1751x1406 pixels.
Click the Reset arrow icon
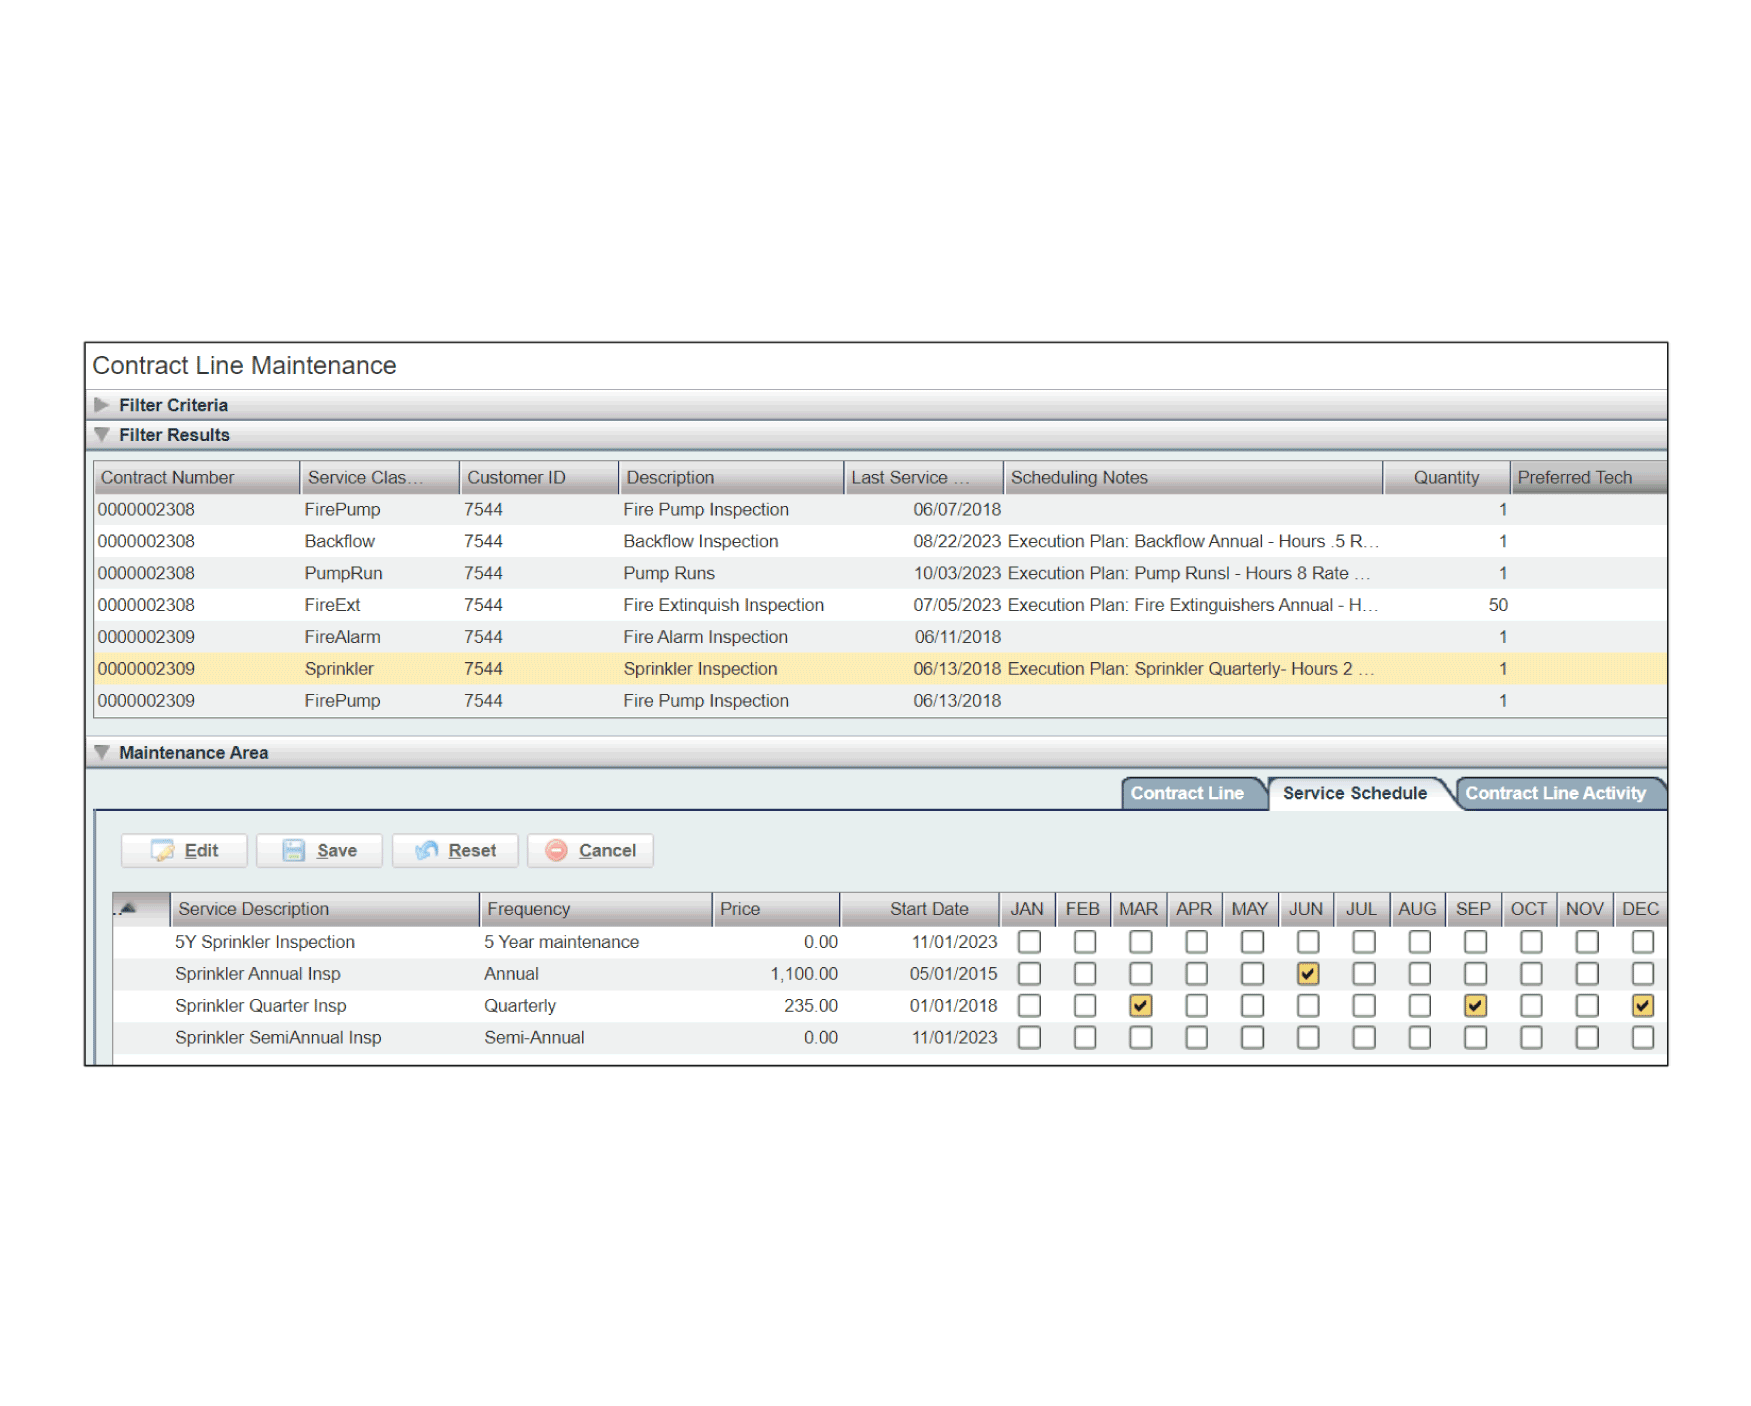pos(427,850)
